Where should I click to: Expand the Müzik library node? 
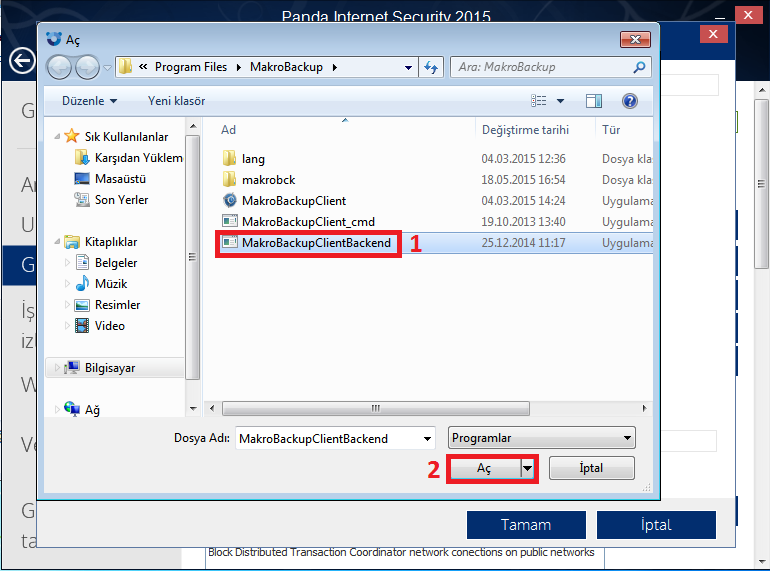(x=67, y=284)
